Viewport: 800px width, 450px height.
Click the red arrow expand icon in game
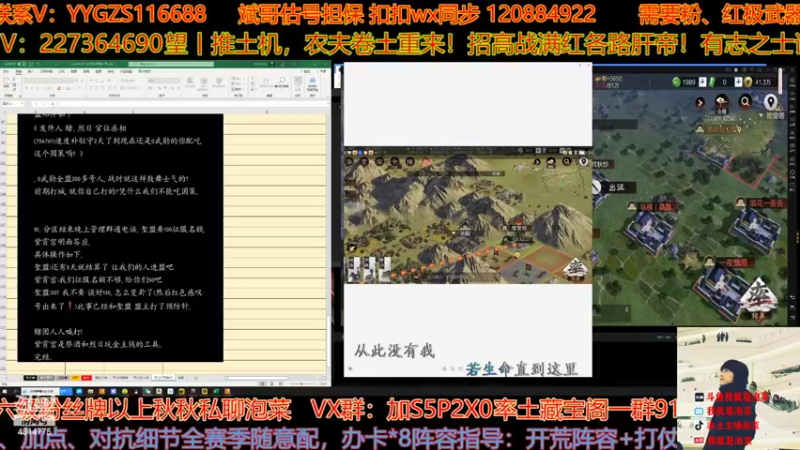click(699, 103)
